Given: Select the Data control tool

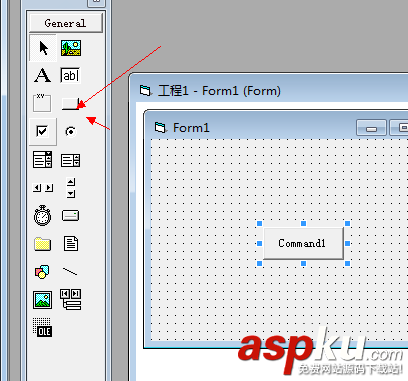Looking at the screenshot, I should pos(71,299).
